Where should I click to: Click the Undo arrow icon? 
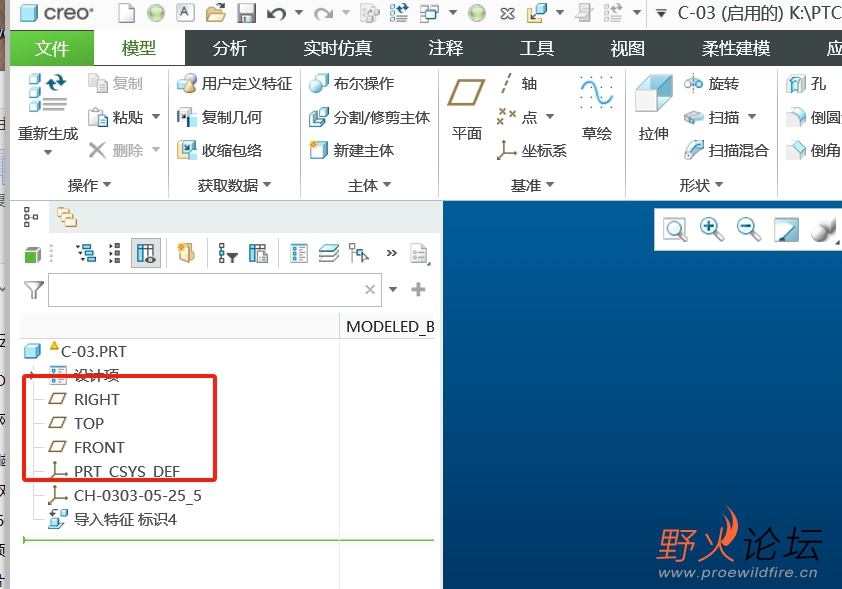coord(277,13)
